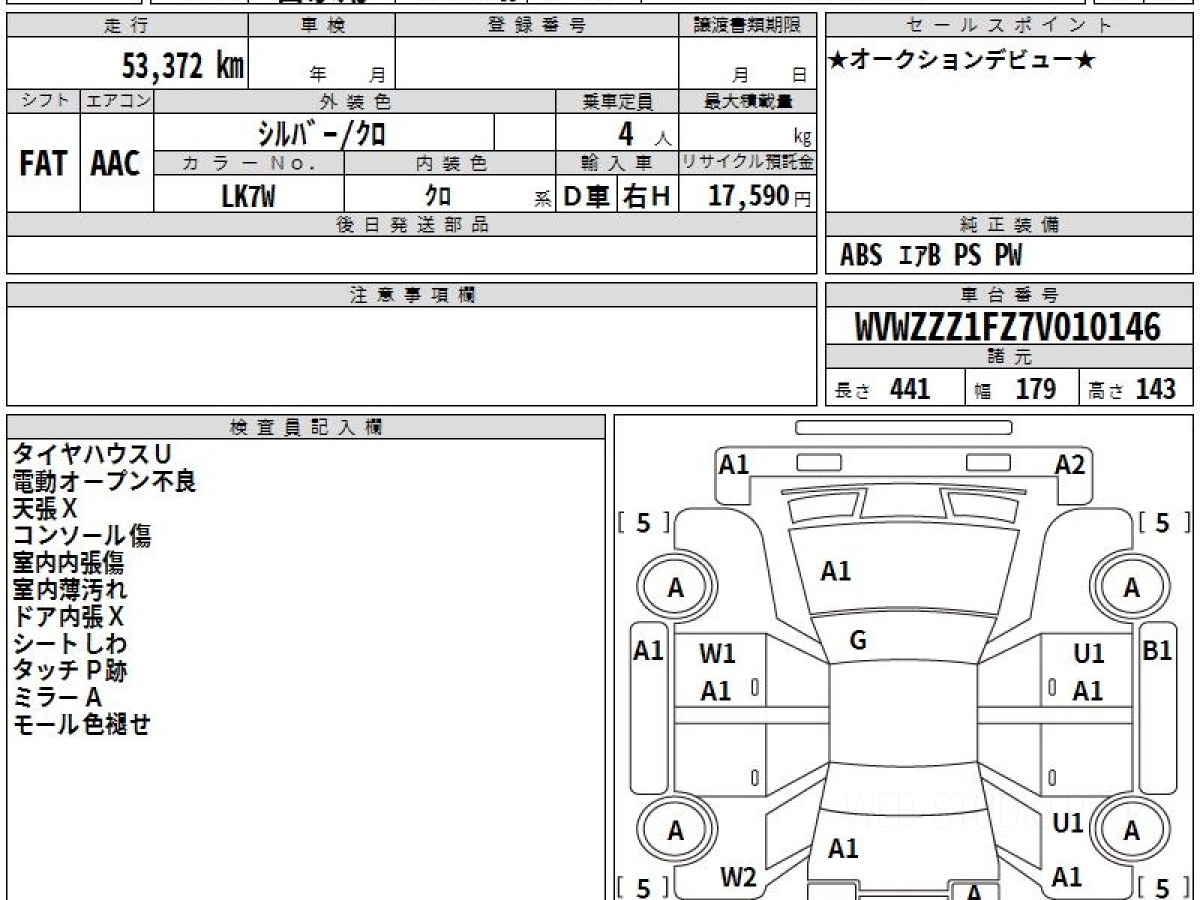Select the FAT transmission value
The image size is (1200, 900).
43,163
